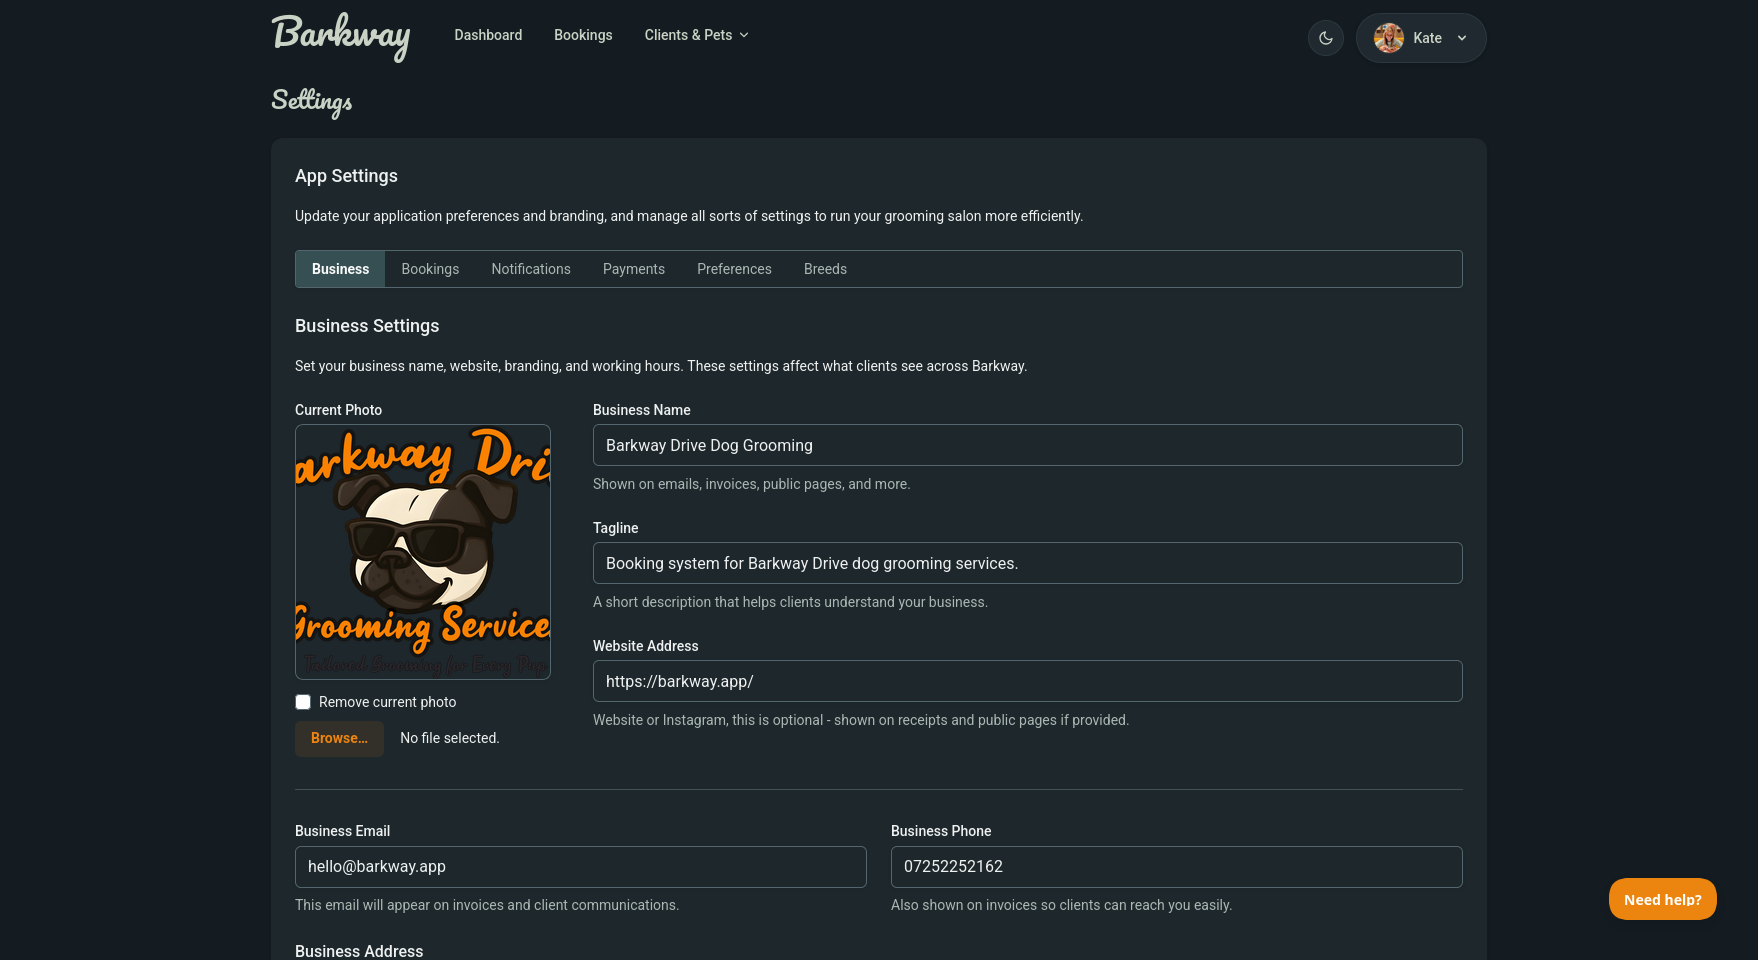Click the current business logo photo
Viewport: 1758px width, 960px height.
click(423, 552)
